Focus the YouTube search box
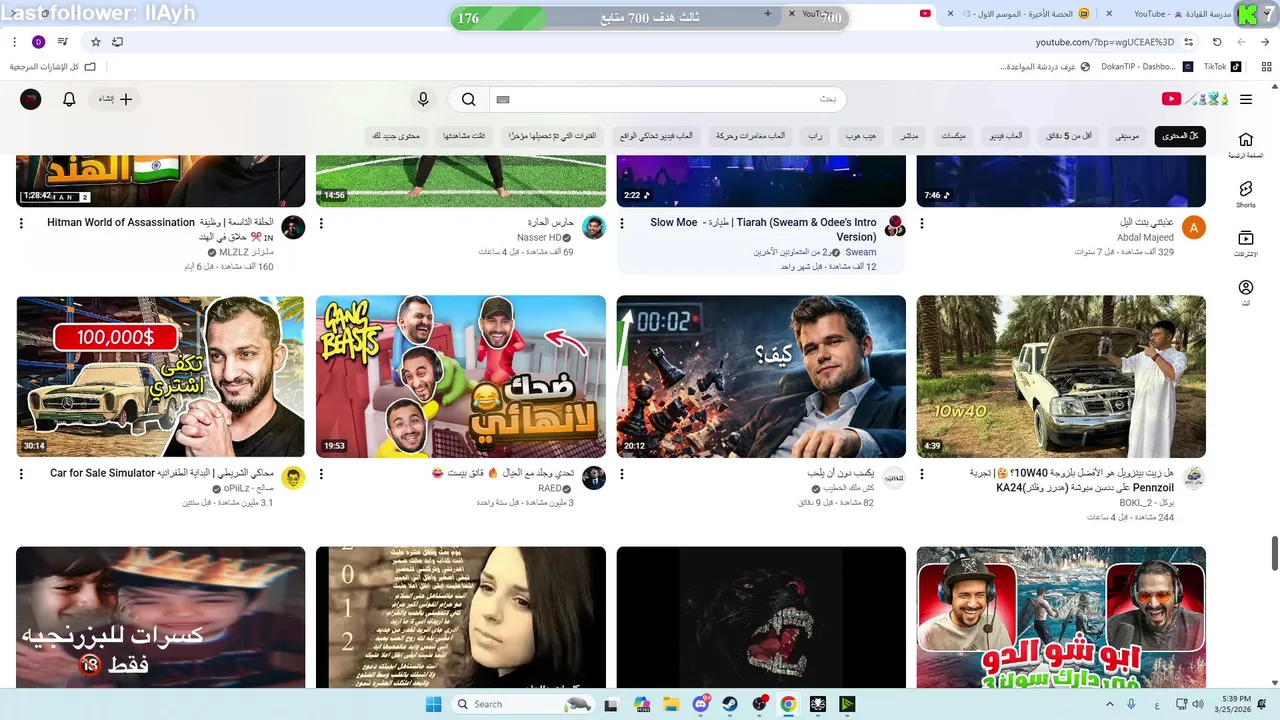Viewport: 1280px width, 720px height. 667,99
